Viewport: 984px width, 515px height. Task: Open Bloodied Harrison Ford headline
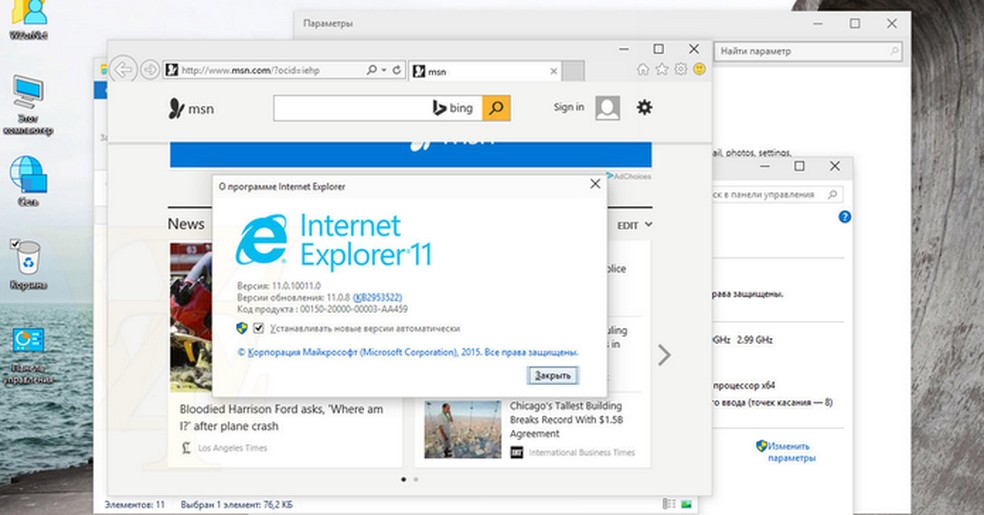point(281,417)
